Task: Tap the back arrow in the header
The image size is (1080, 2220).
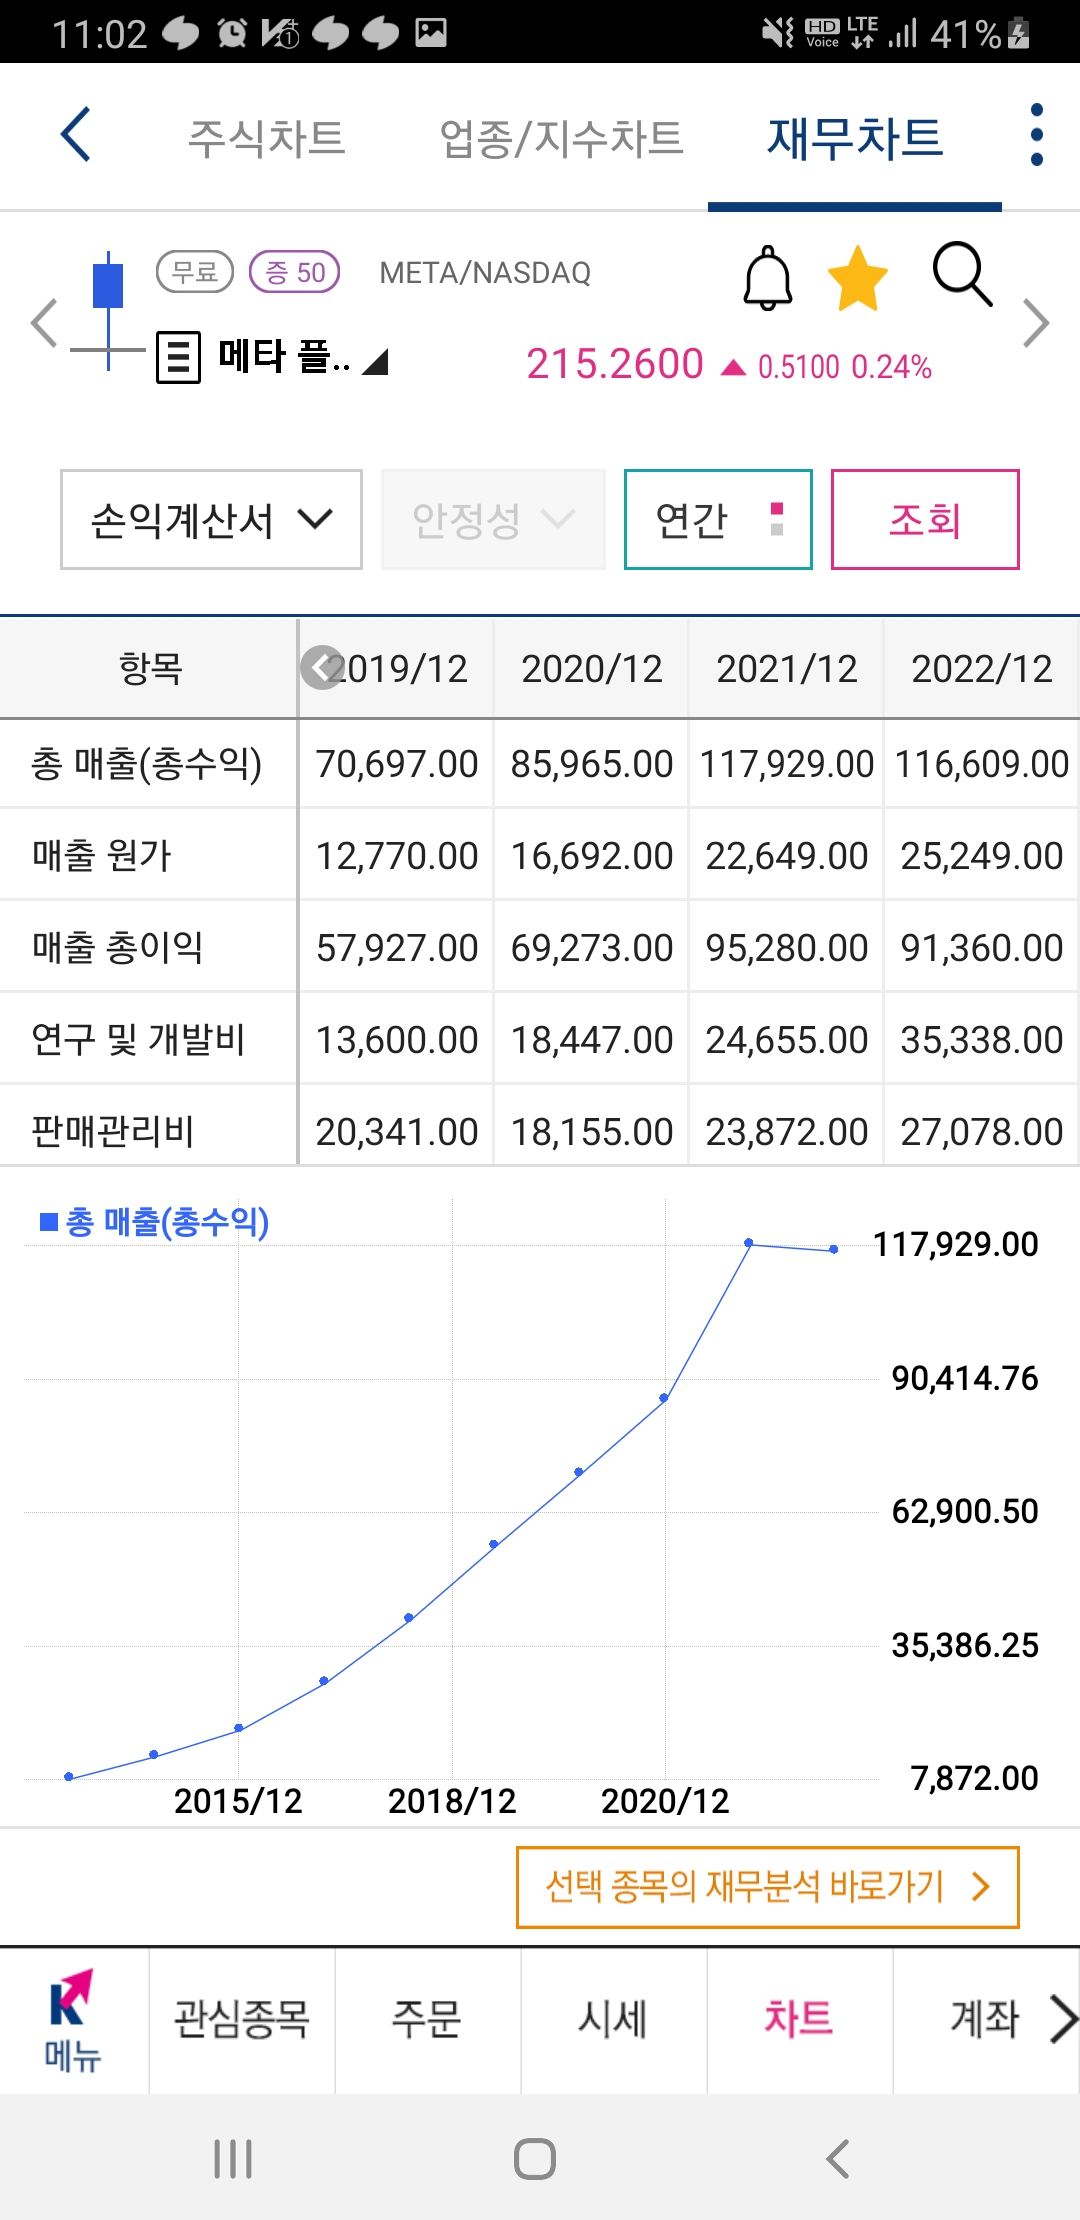Action: pyautogui.click(x=76, y=134)
